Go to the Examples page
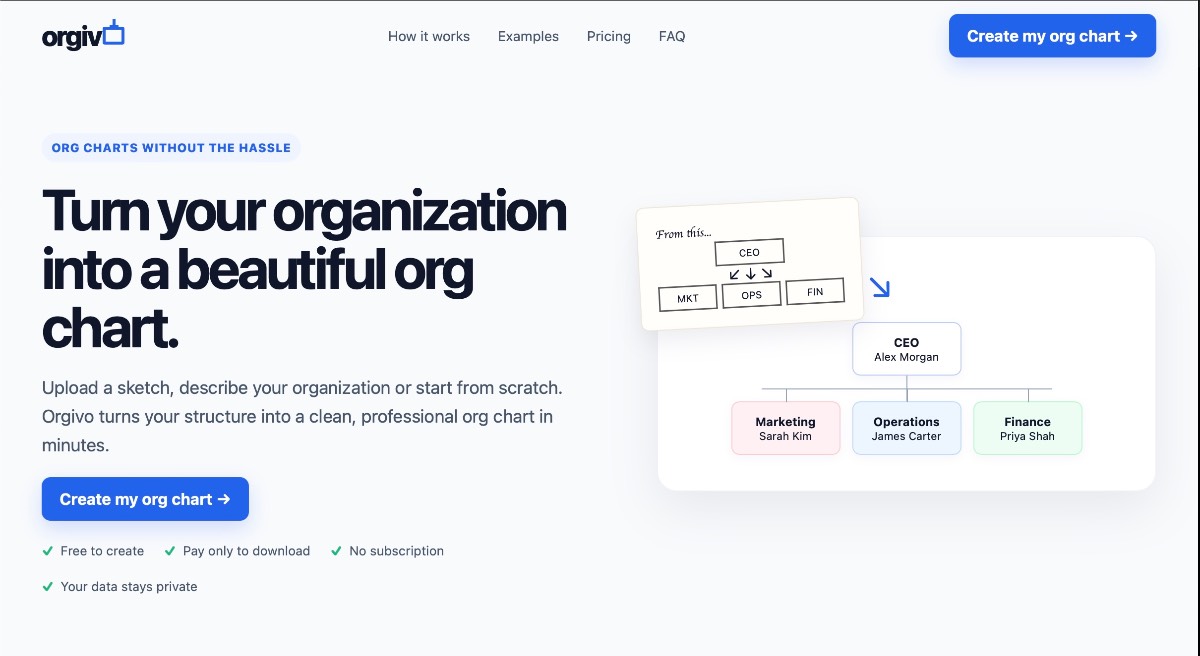The image size is (1200, 656). point(528,36)
